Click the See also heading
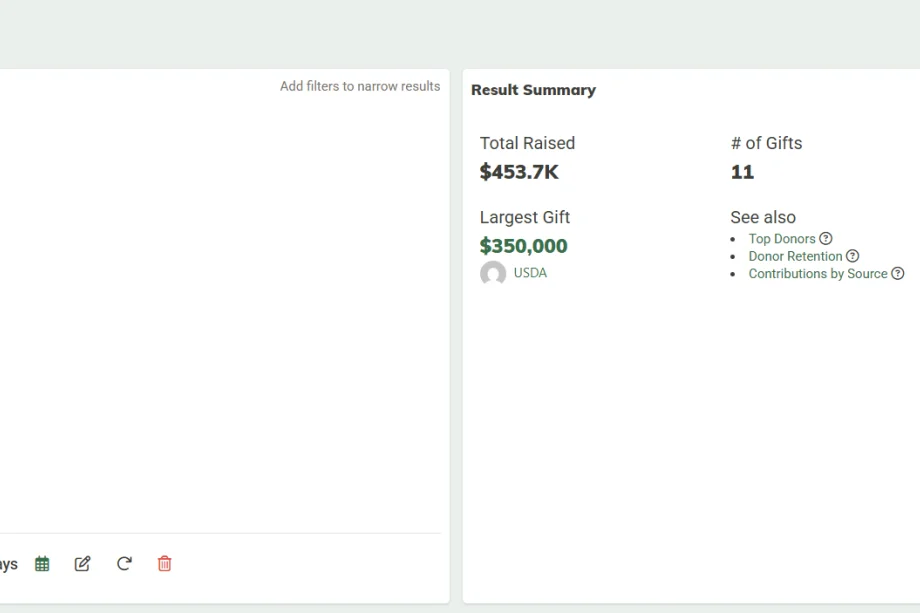The width and height of the screenshot is (920, 613). point(763,217)
